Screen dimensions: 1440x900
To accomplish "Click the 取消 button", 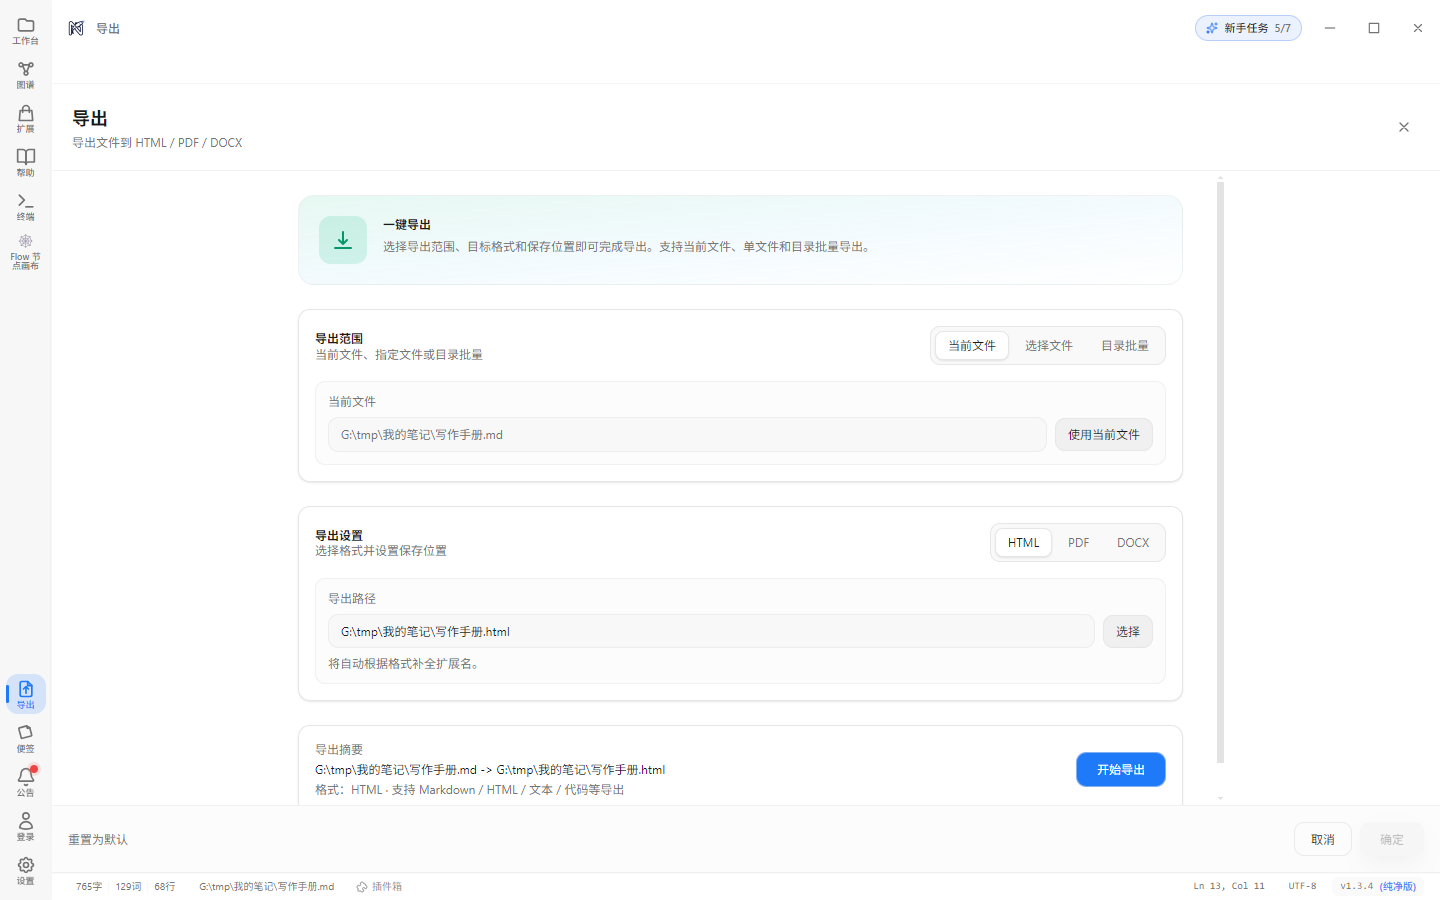I will pyautogui.click(x=1323, y=840).
